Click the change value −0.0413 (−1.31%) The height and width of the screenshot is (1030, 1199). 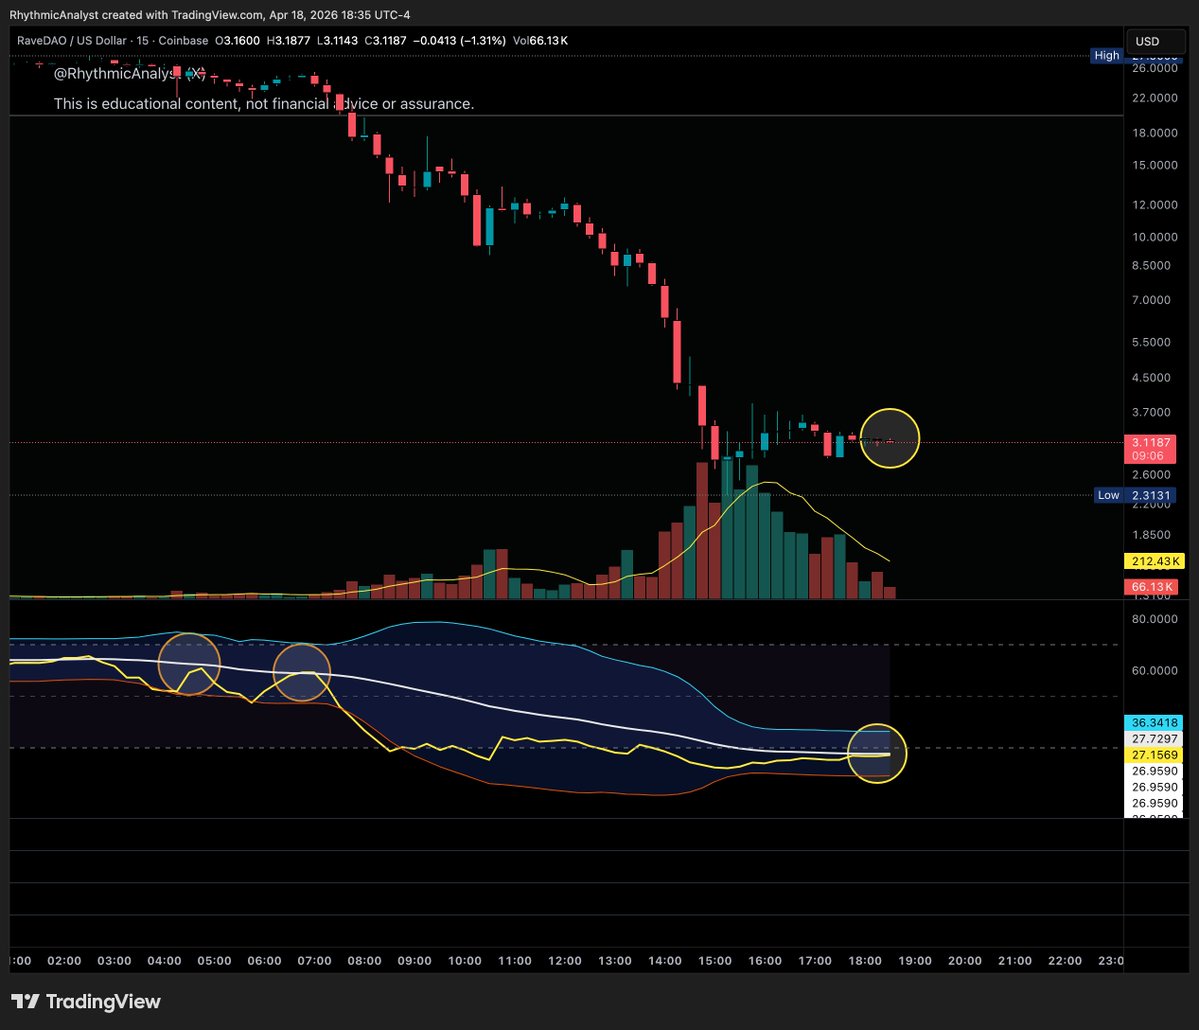[460, 41]
